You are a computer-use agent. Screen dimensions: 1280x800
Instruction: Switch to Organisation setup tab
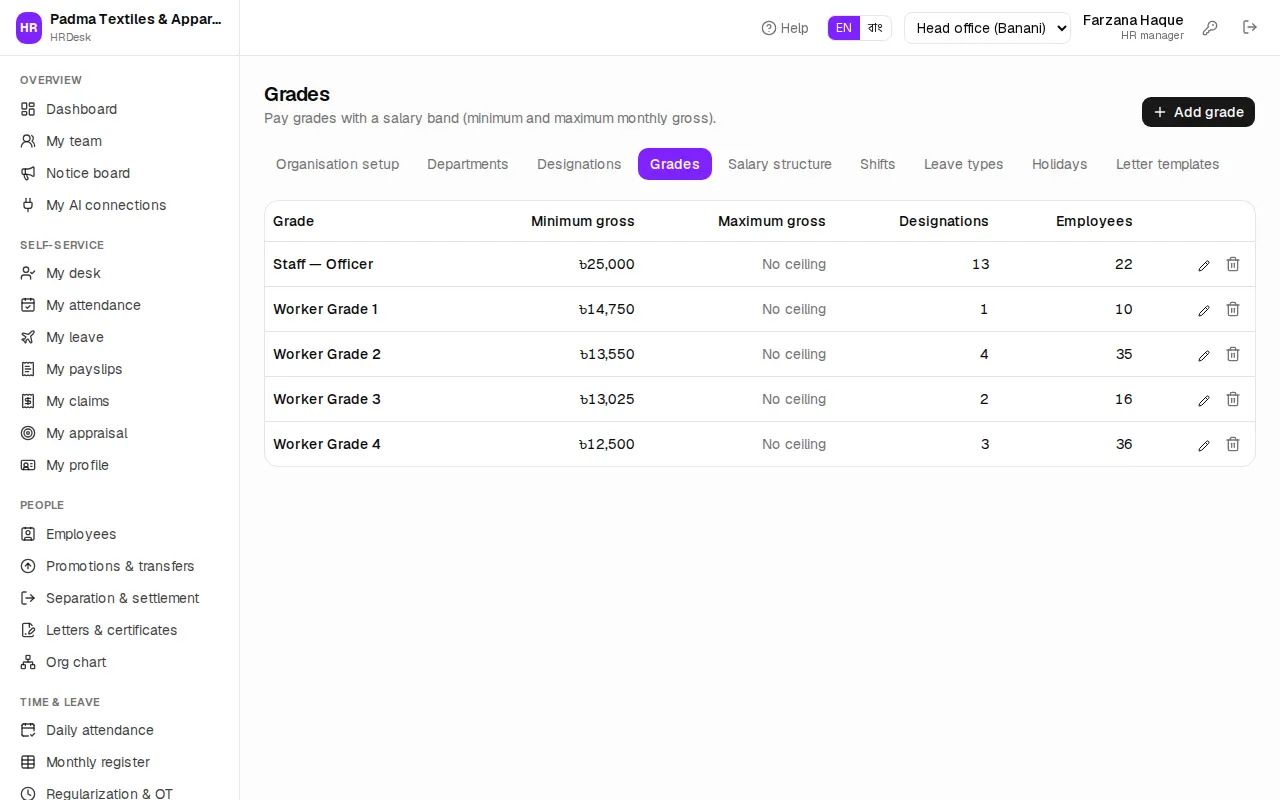pos(338,164)
